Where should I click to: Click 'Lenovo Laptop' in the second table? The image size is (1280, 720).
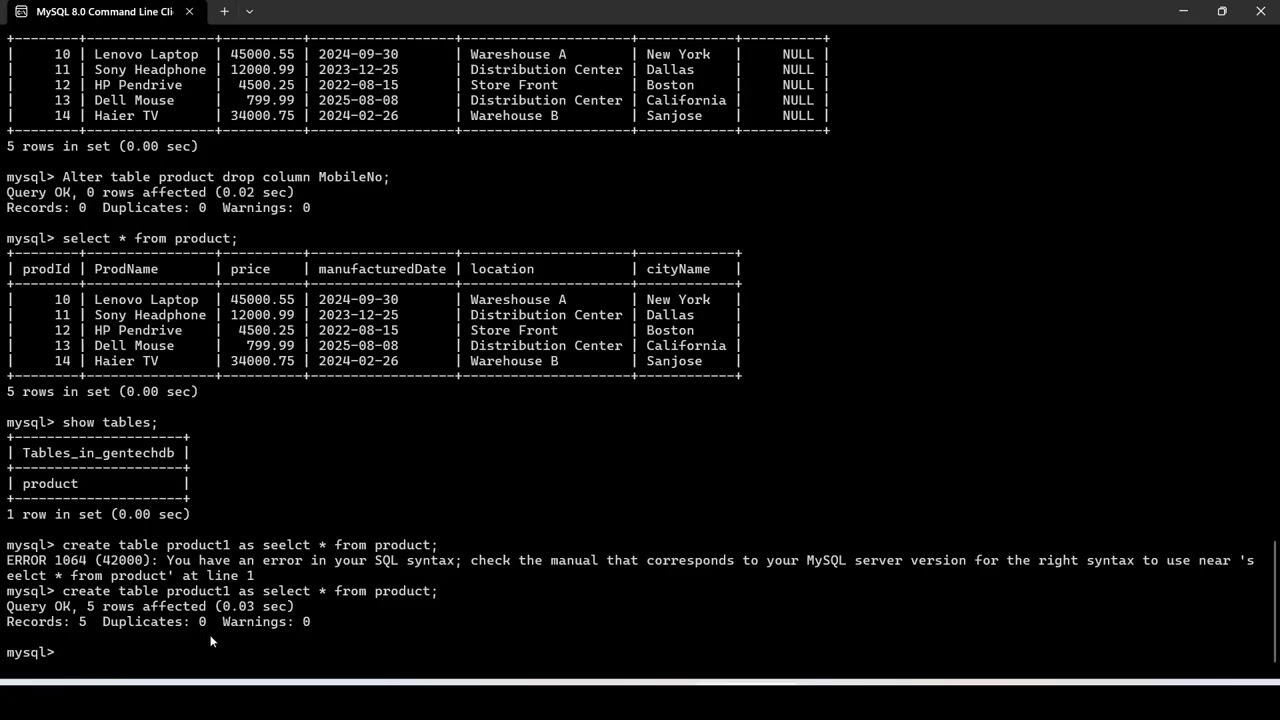146,300
